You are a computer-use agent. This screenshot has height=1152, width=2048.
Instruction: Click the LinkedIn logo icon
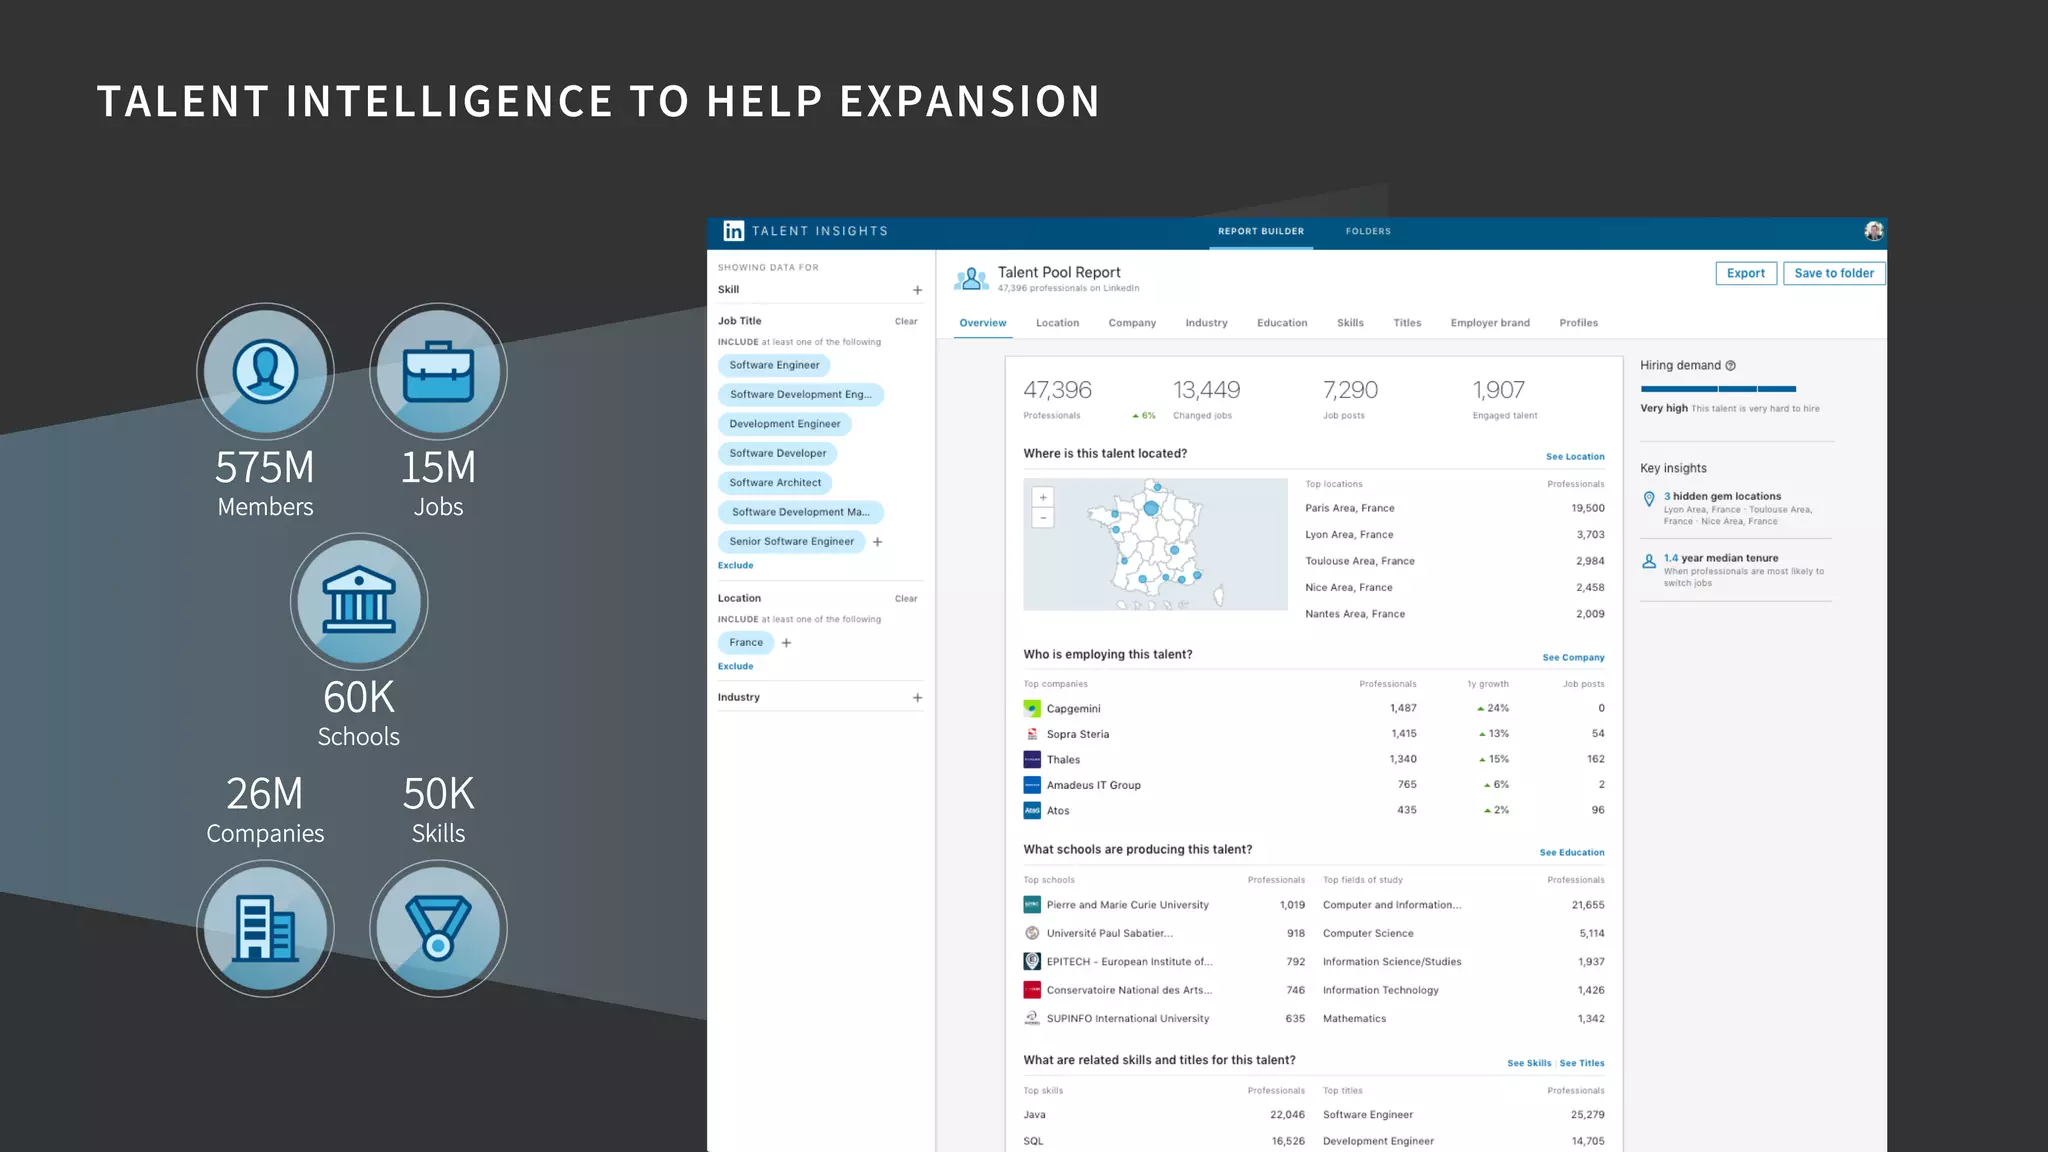click(733, 231)
